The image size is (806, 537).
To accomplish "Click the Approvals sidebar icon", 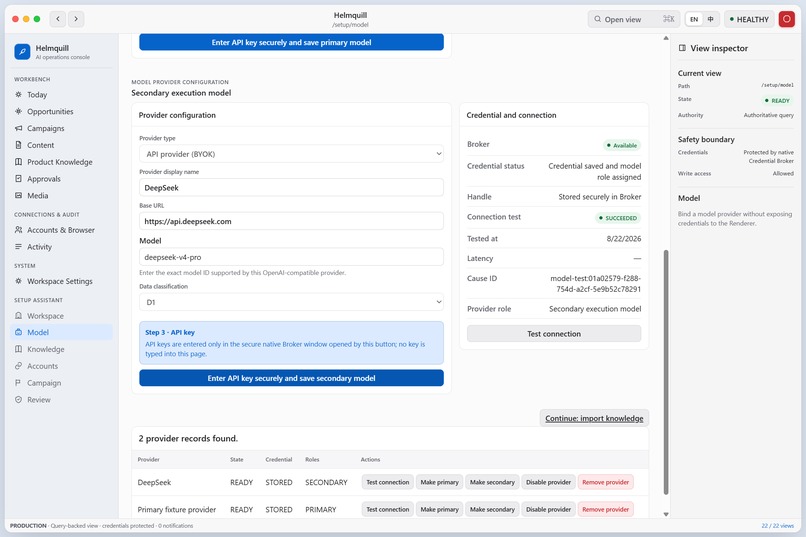I will click(x=19, y=179).
